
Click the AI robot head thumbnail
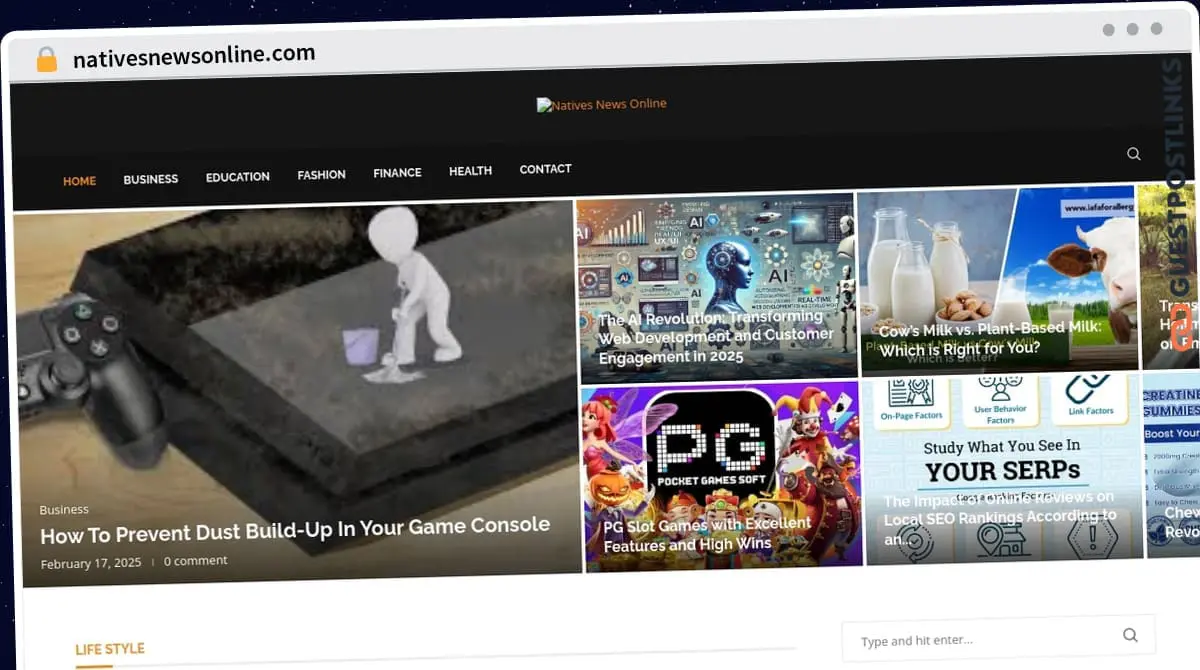pyautogui.click(x=717, y=289)
